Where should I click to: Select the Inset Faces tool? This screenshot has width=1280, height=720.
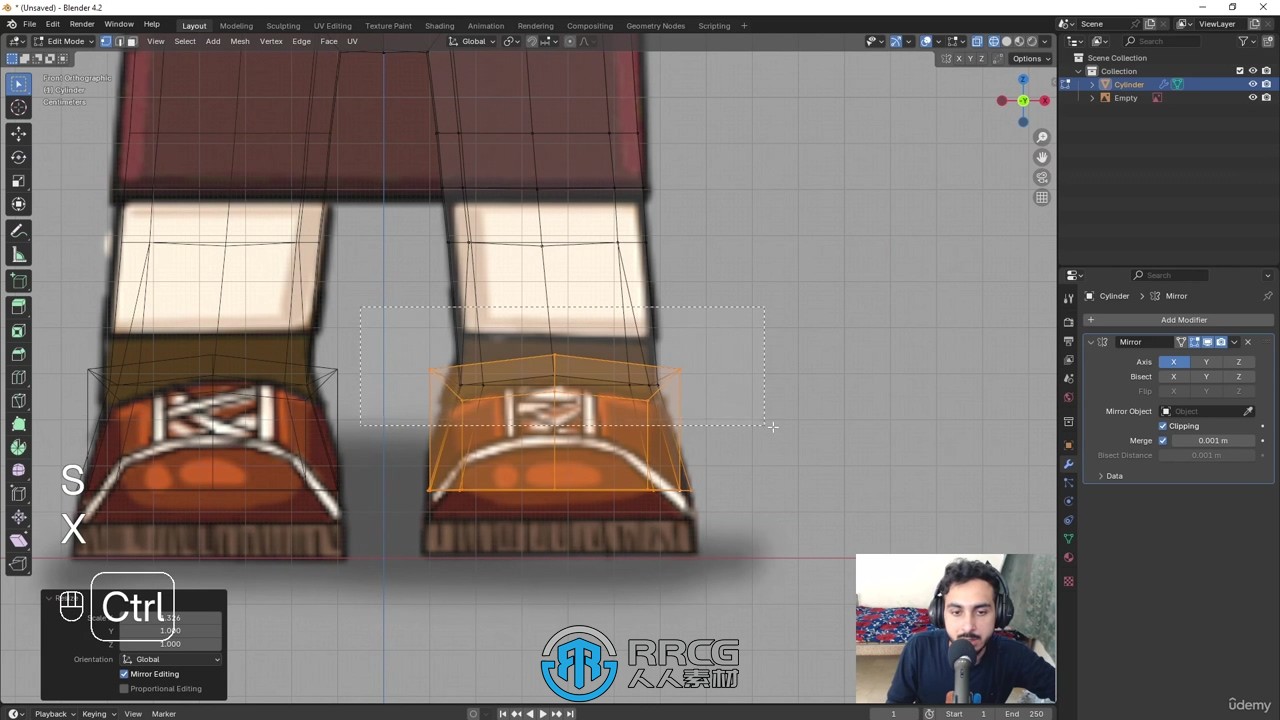(x=18, y=331)
